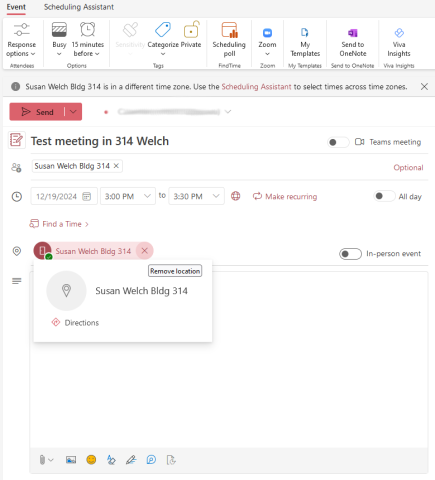Mark the event as Private
Screen dimensions: 435x480
tap(191, 35)
